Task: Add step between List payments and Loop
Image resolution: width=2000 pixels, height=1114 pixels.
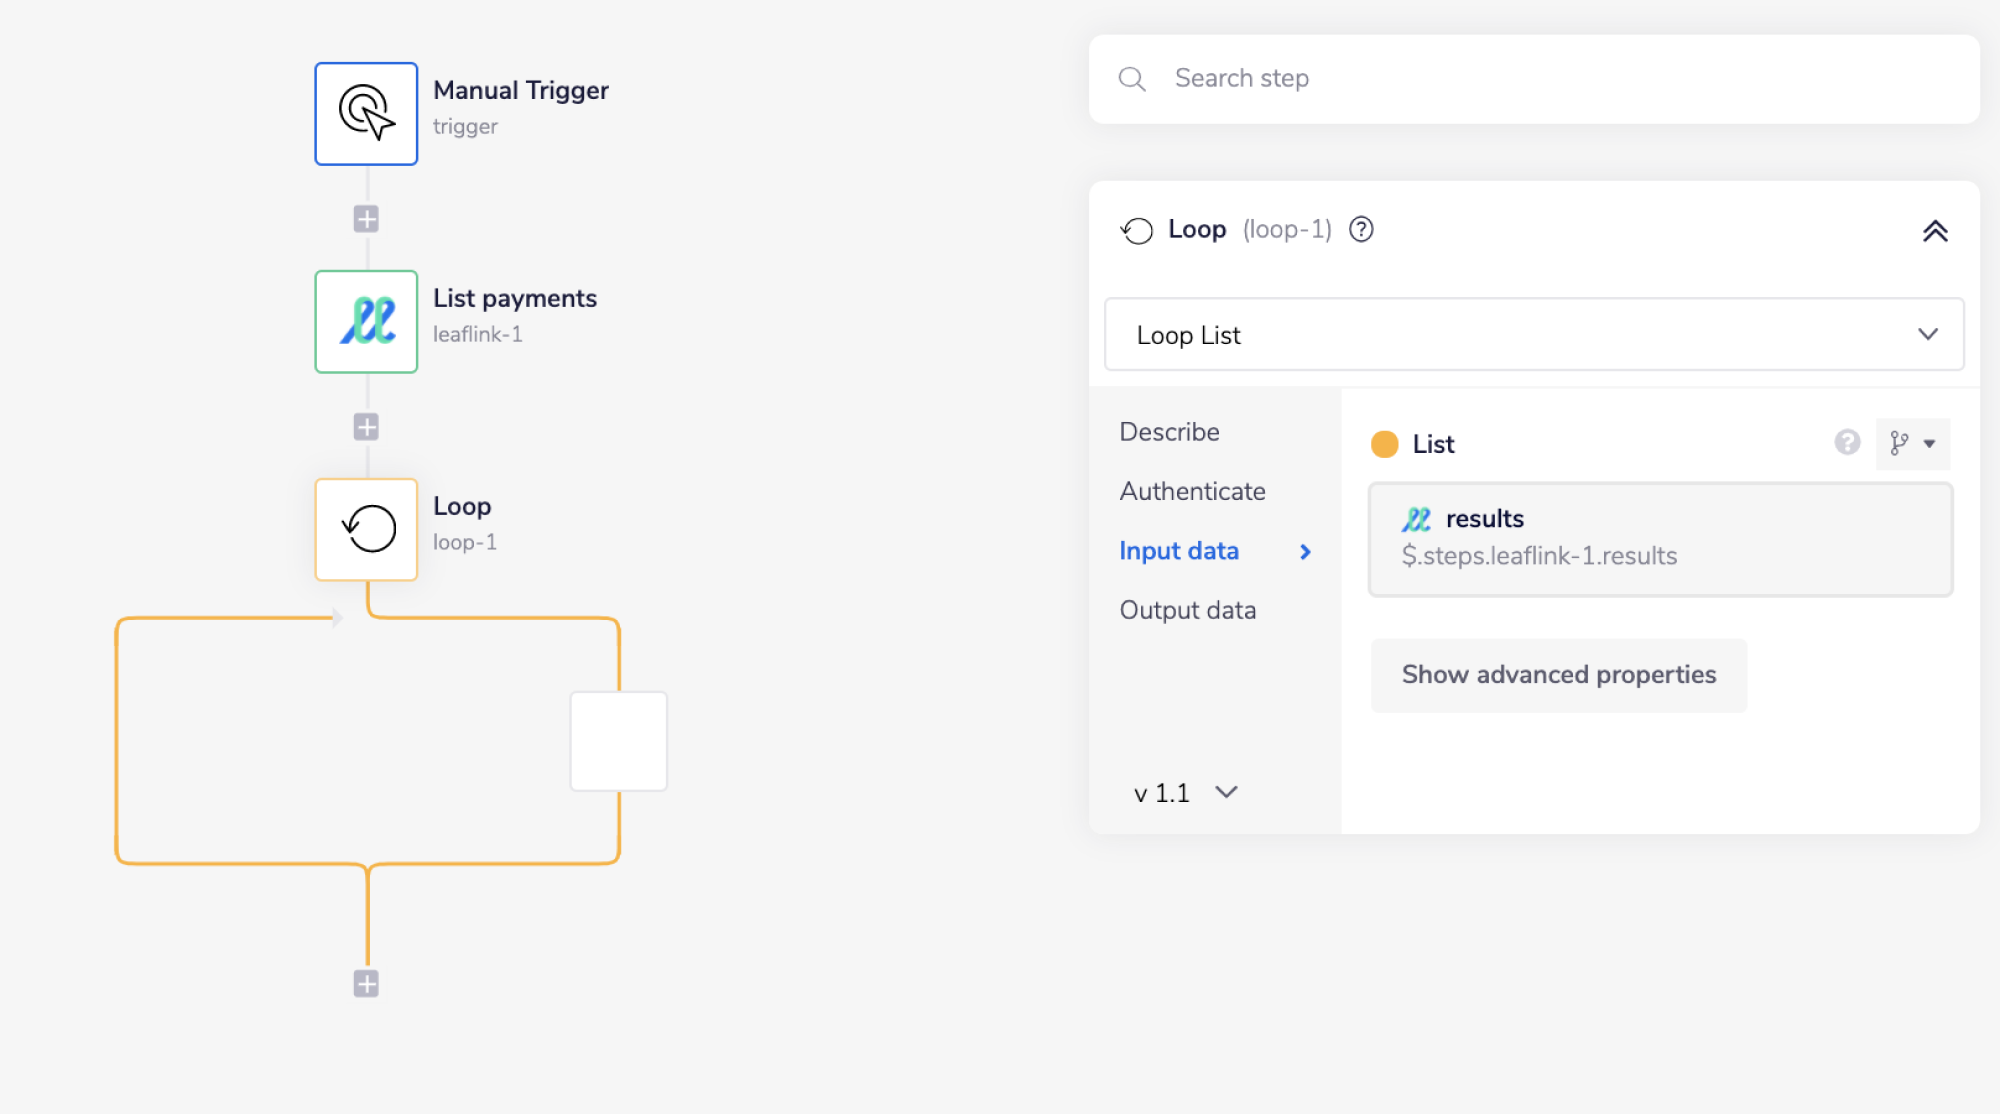Action: coord(366,427)
